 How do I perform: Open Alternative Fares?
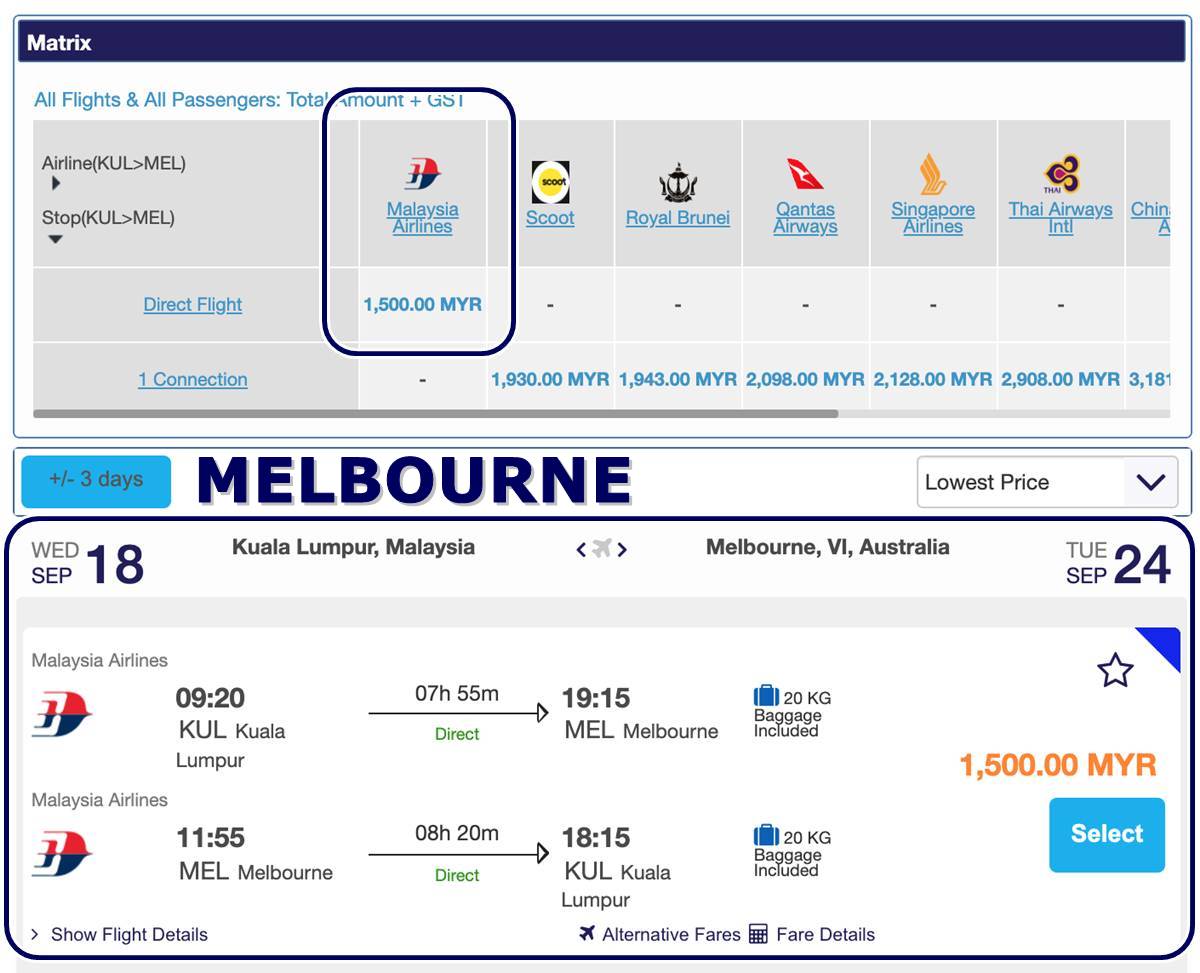(671, 934)
